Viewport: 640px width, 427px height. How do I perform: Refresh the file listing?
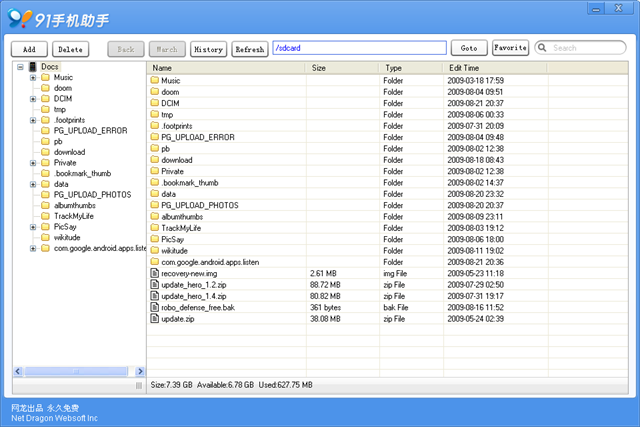tap(249, 49)
